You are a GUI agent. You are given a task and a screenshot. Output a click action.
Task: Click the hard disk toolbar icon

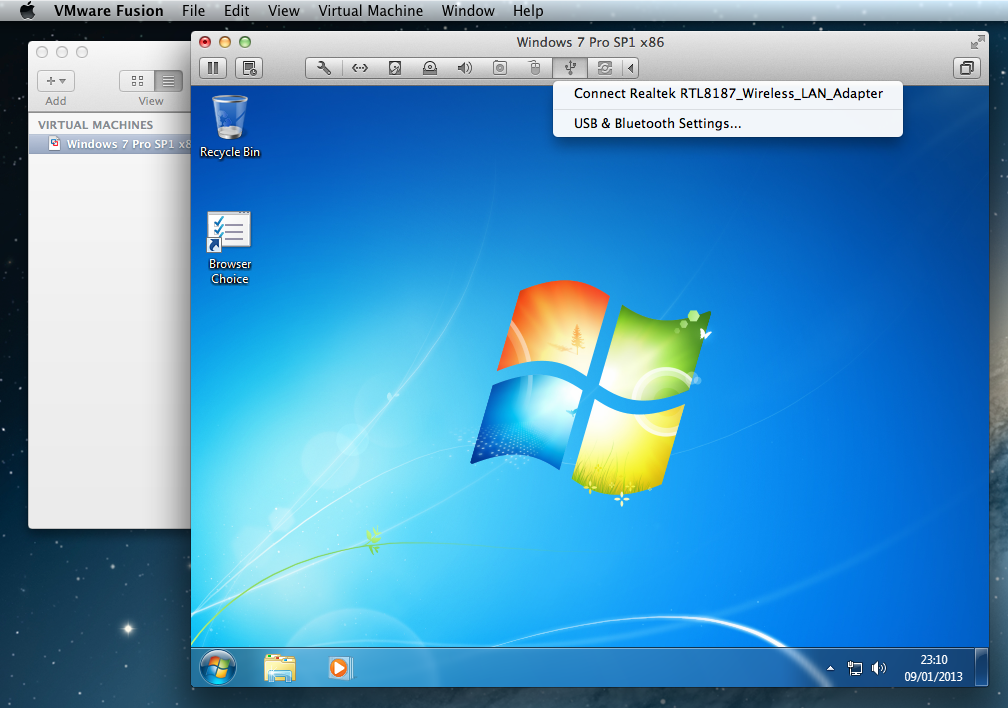395,68
